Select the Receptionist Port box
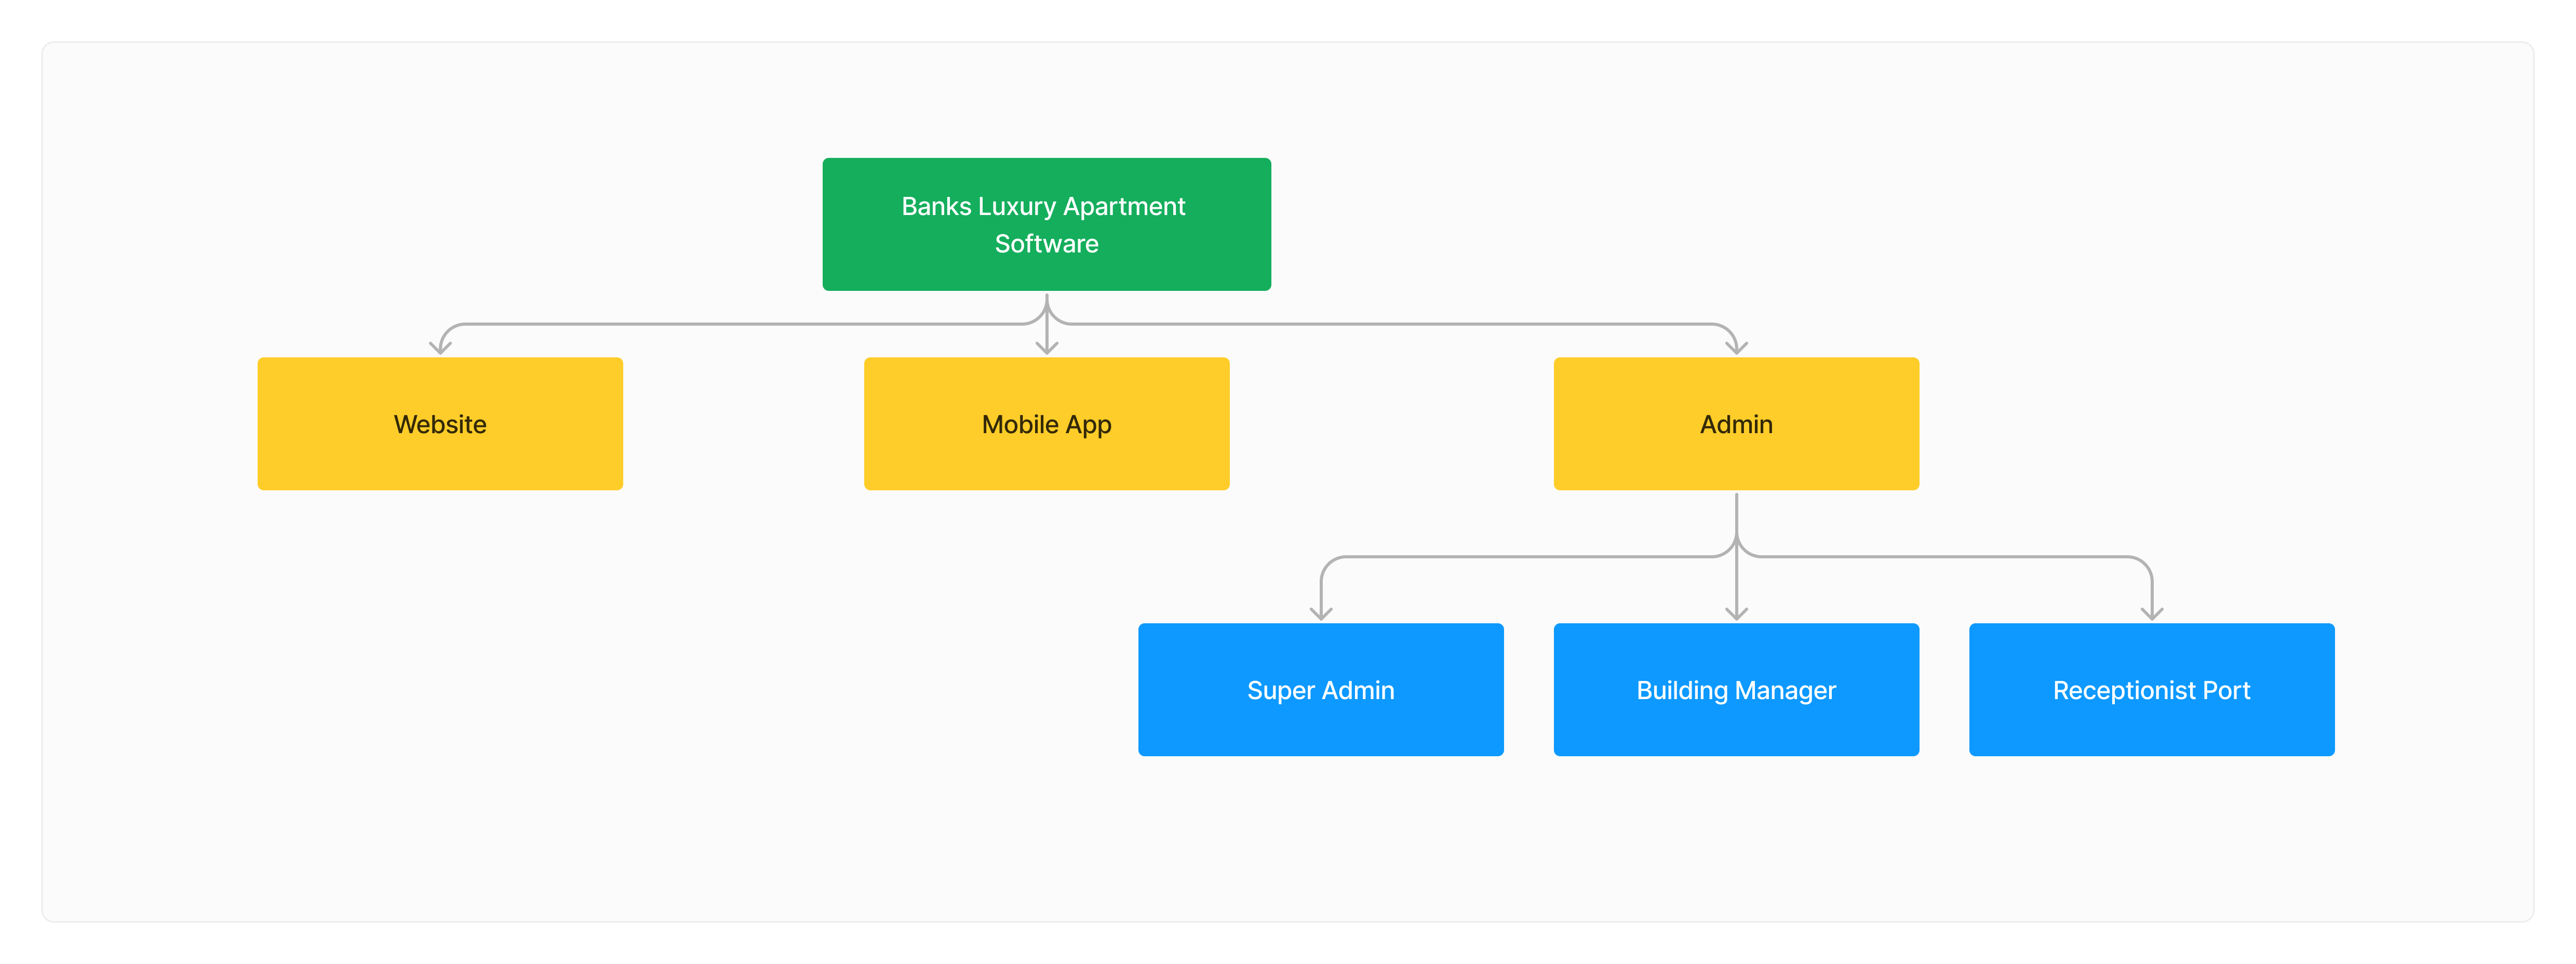 (x=2151, y=690)
